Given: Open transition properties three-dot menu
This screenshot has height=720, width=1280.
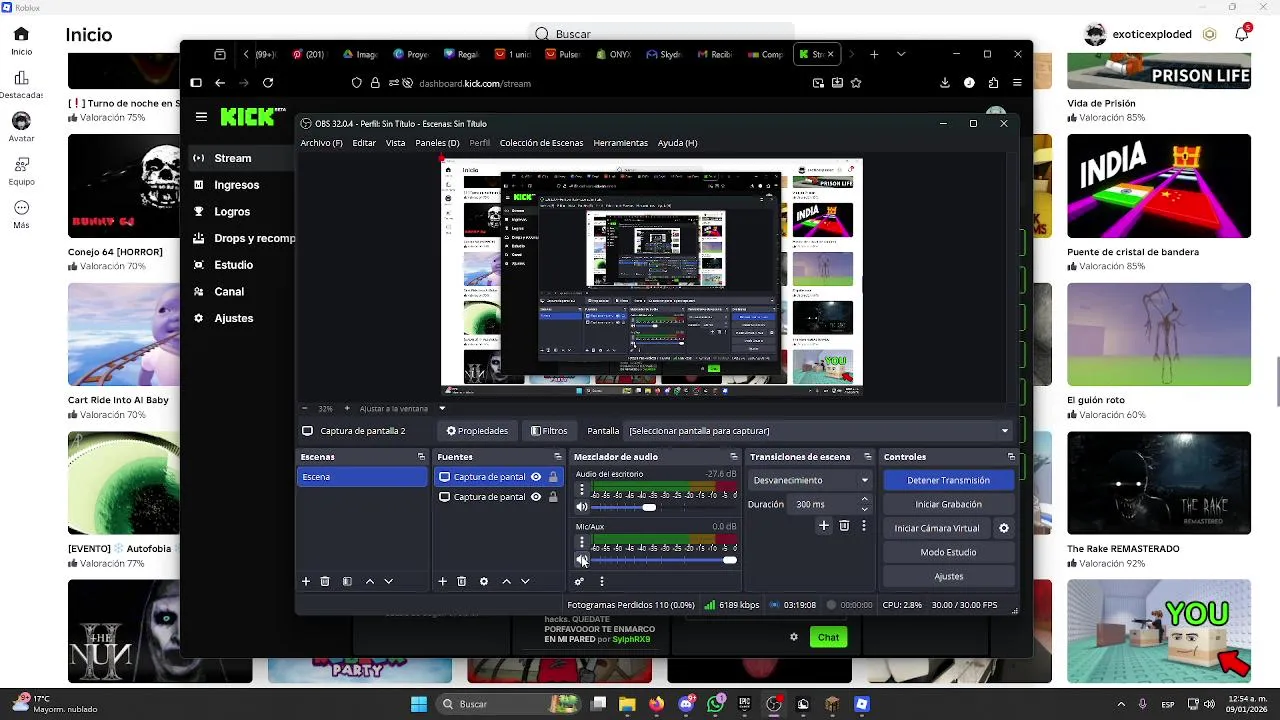Looking at the screenshot, I should coord(864,526).
